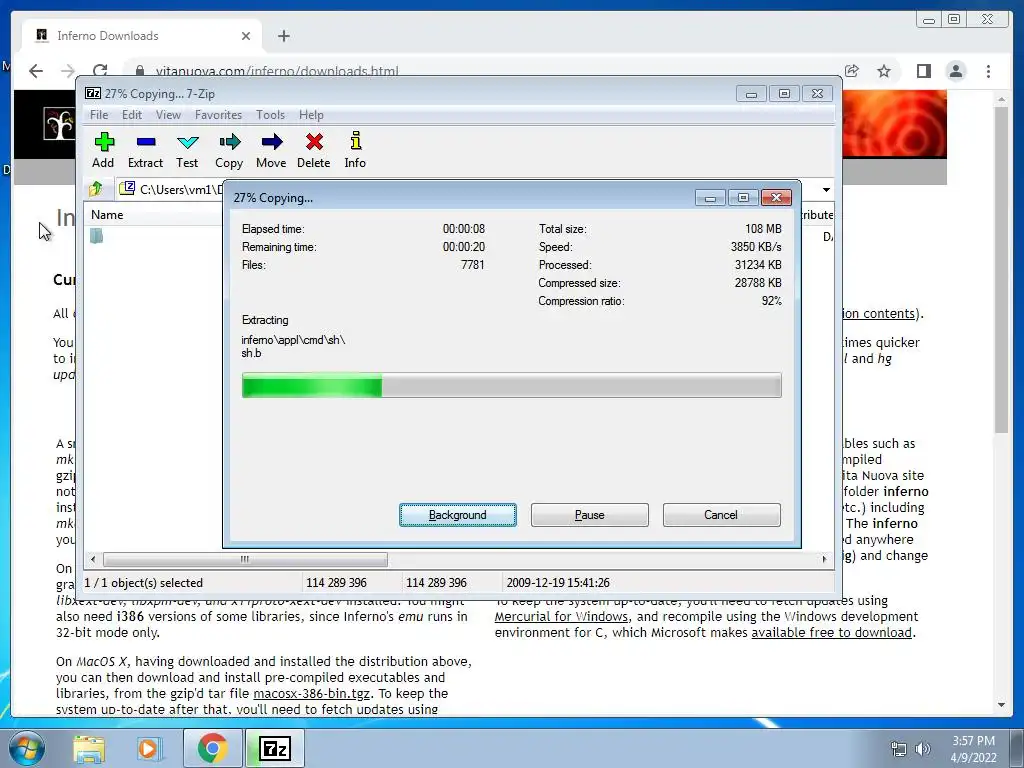The height and width of the screenshot is (768, 1024).
Task: Click the 7-Zip path field
Action: click(171, 189)
